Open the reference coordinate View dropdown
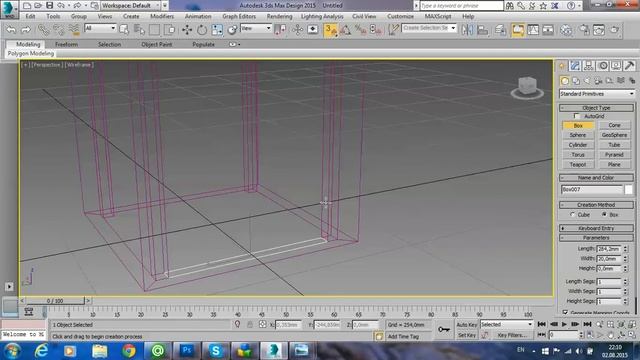 pos(256,28)
